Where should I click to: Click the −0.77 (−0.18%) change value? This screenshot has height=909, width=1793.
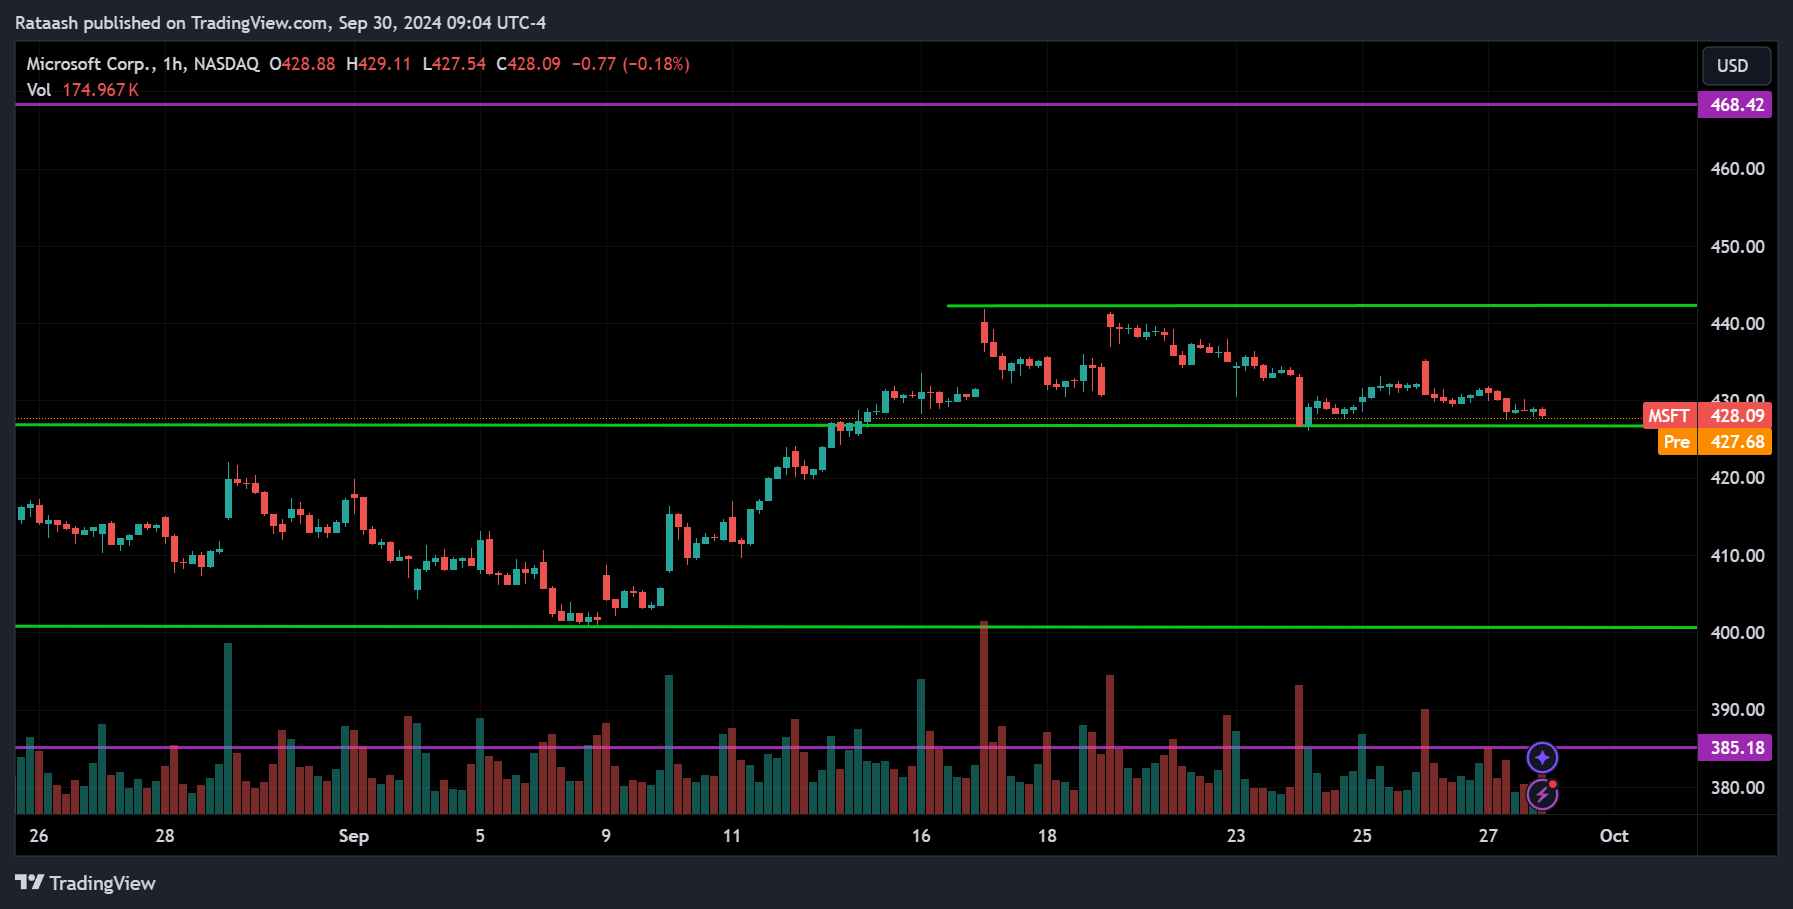[631, 64]
